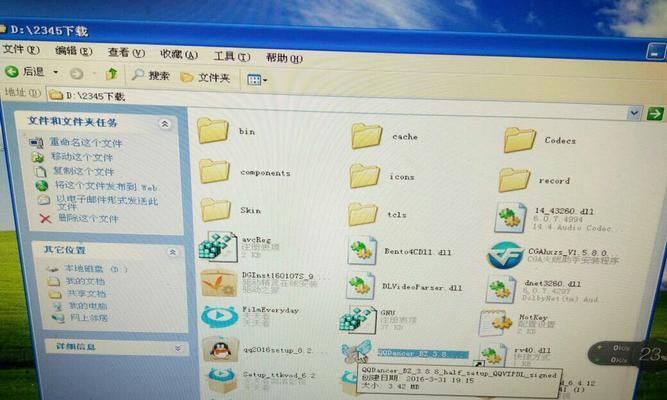Select the highlighted QQDancer setup file name
This screenshot has width=667, height=400.
coord(423,354)
